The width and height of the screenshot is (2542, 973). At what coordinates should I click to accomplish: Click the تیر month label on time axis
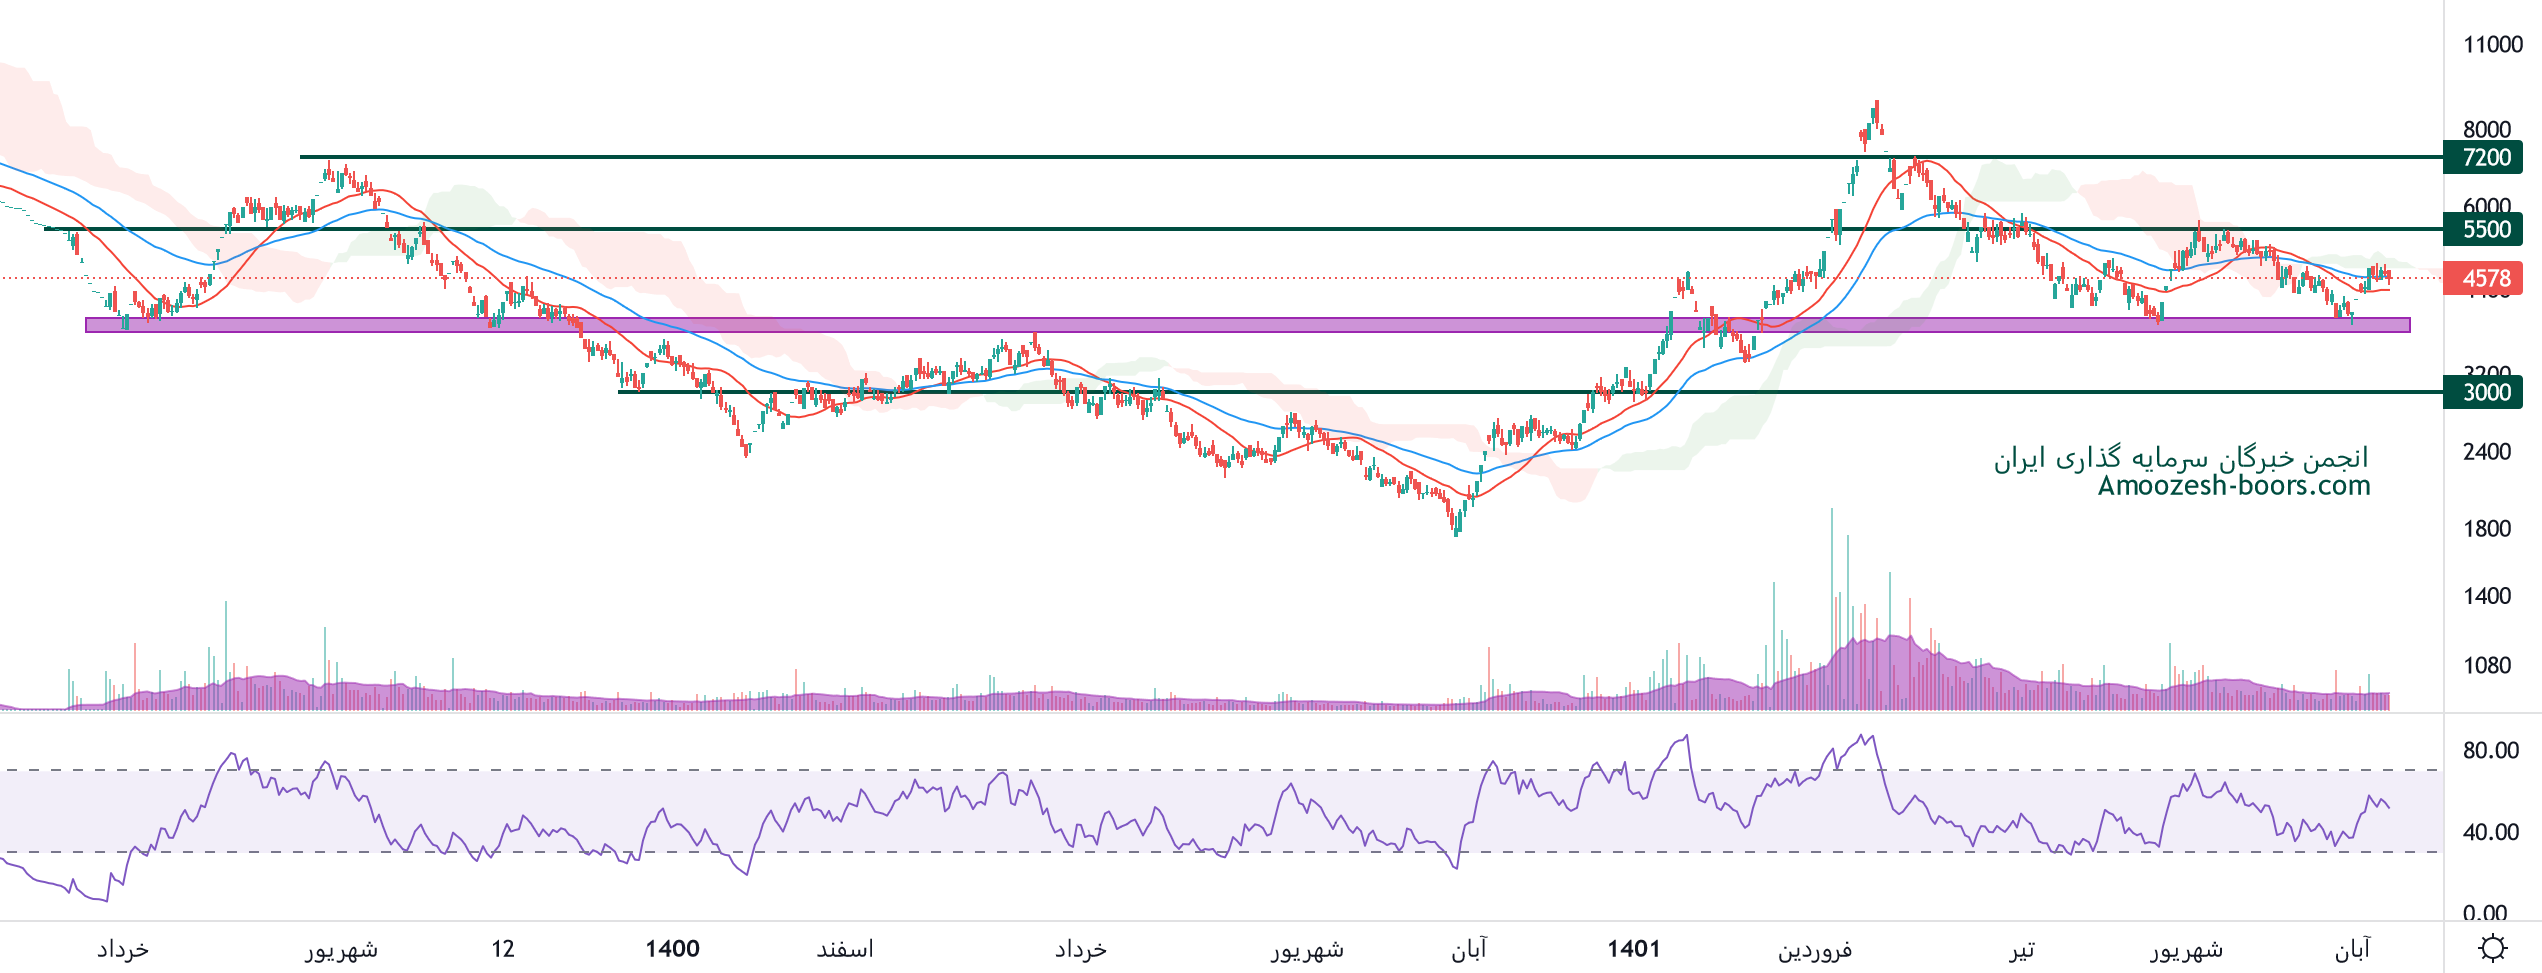[x=2022, y=948]
